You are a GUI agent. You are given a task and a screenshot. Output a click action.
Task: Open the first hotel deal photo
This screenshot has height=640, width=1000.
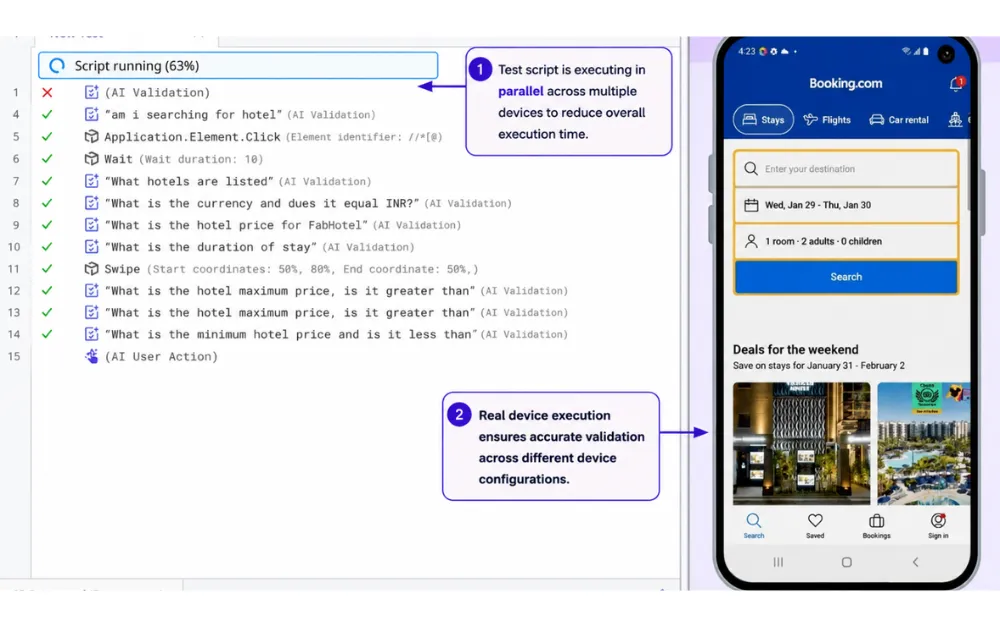802,444
